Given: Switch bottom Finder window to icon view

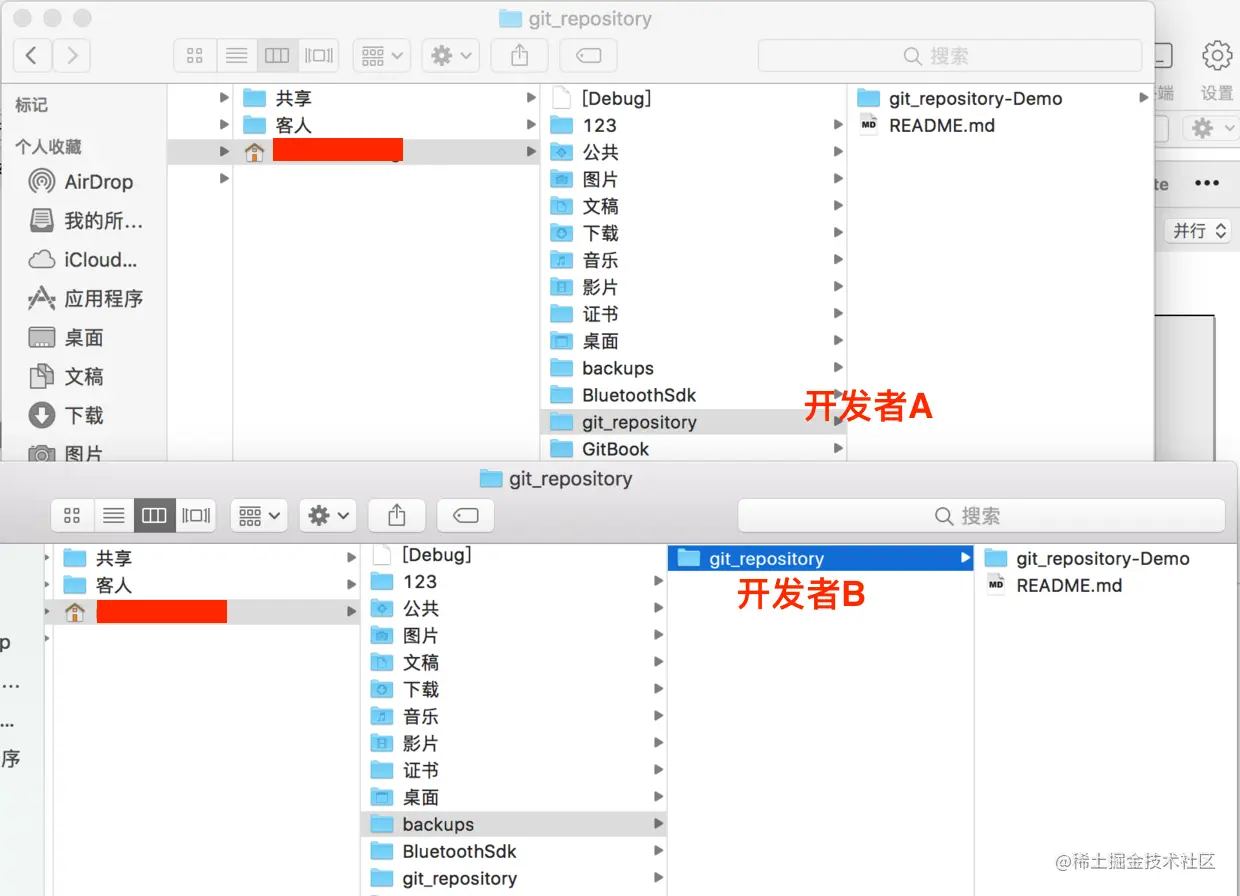Looking at the screenshot, I should coord(72,516).
